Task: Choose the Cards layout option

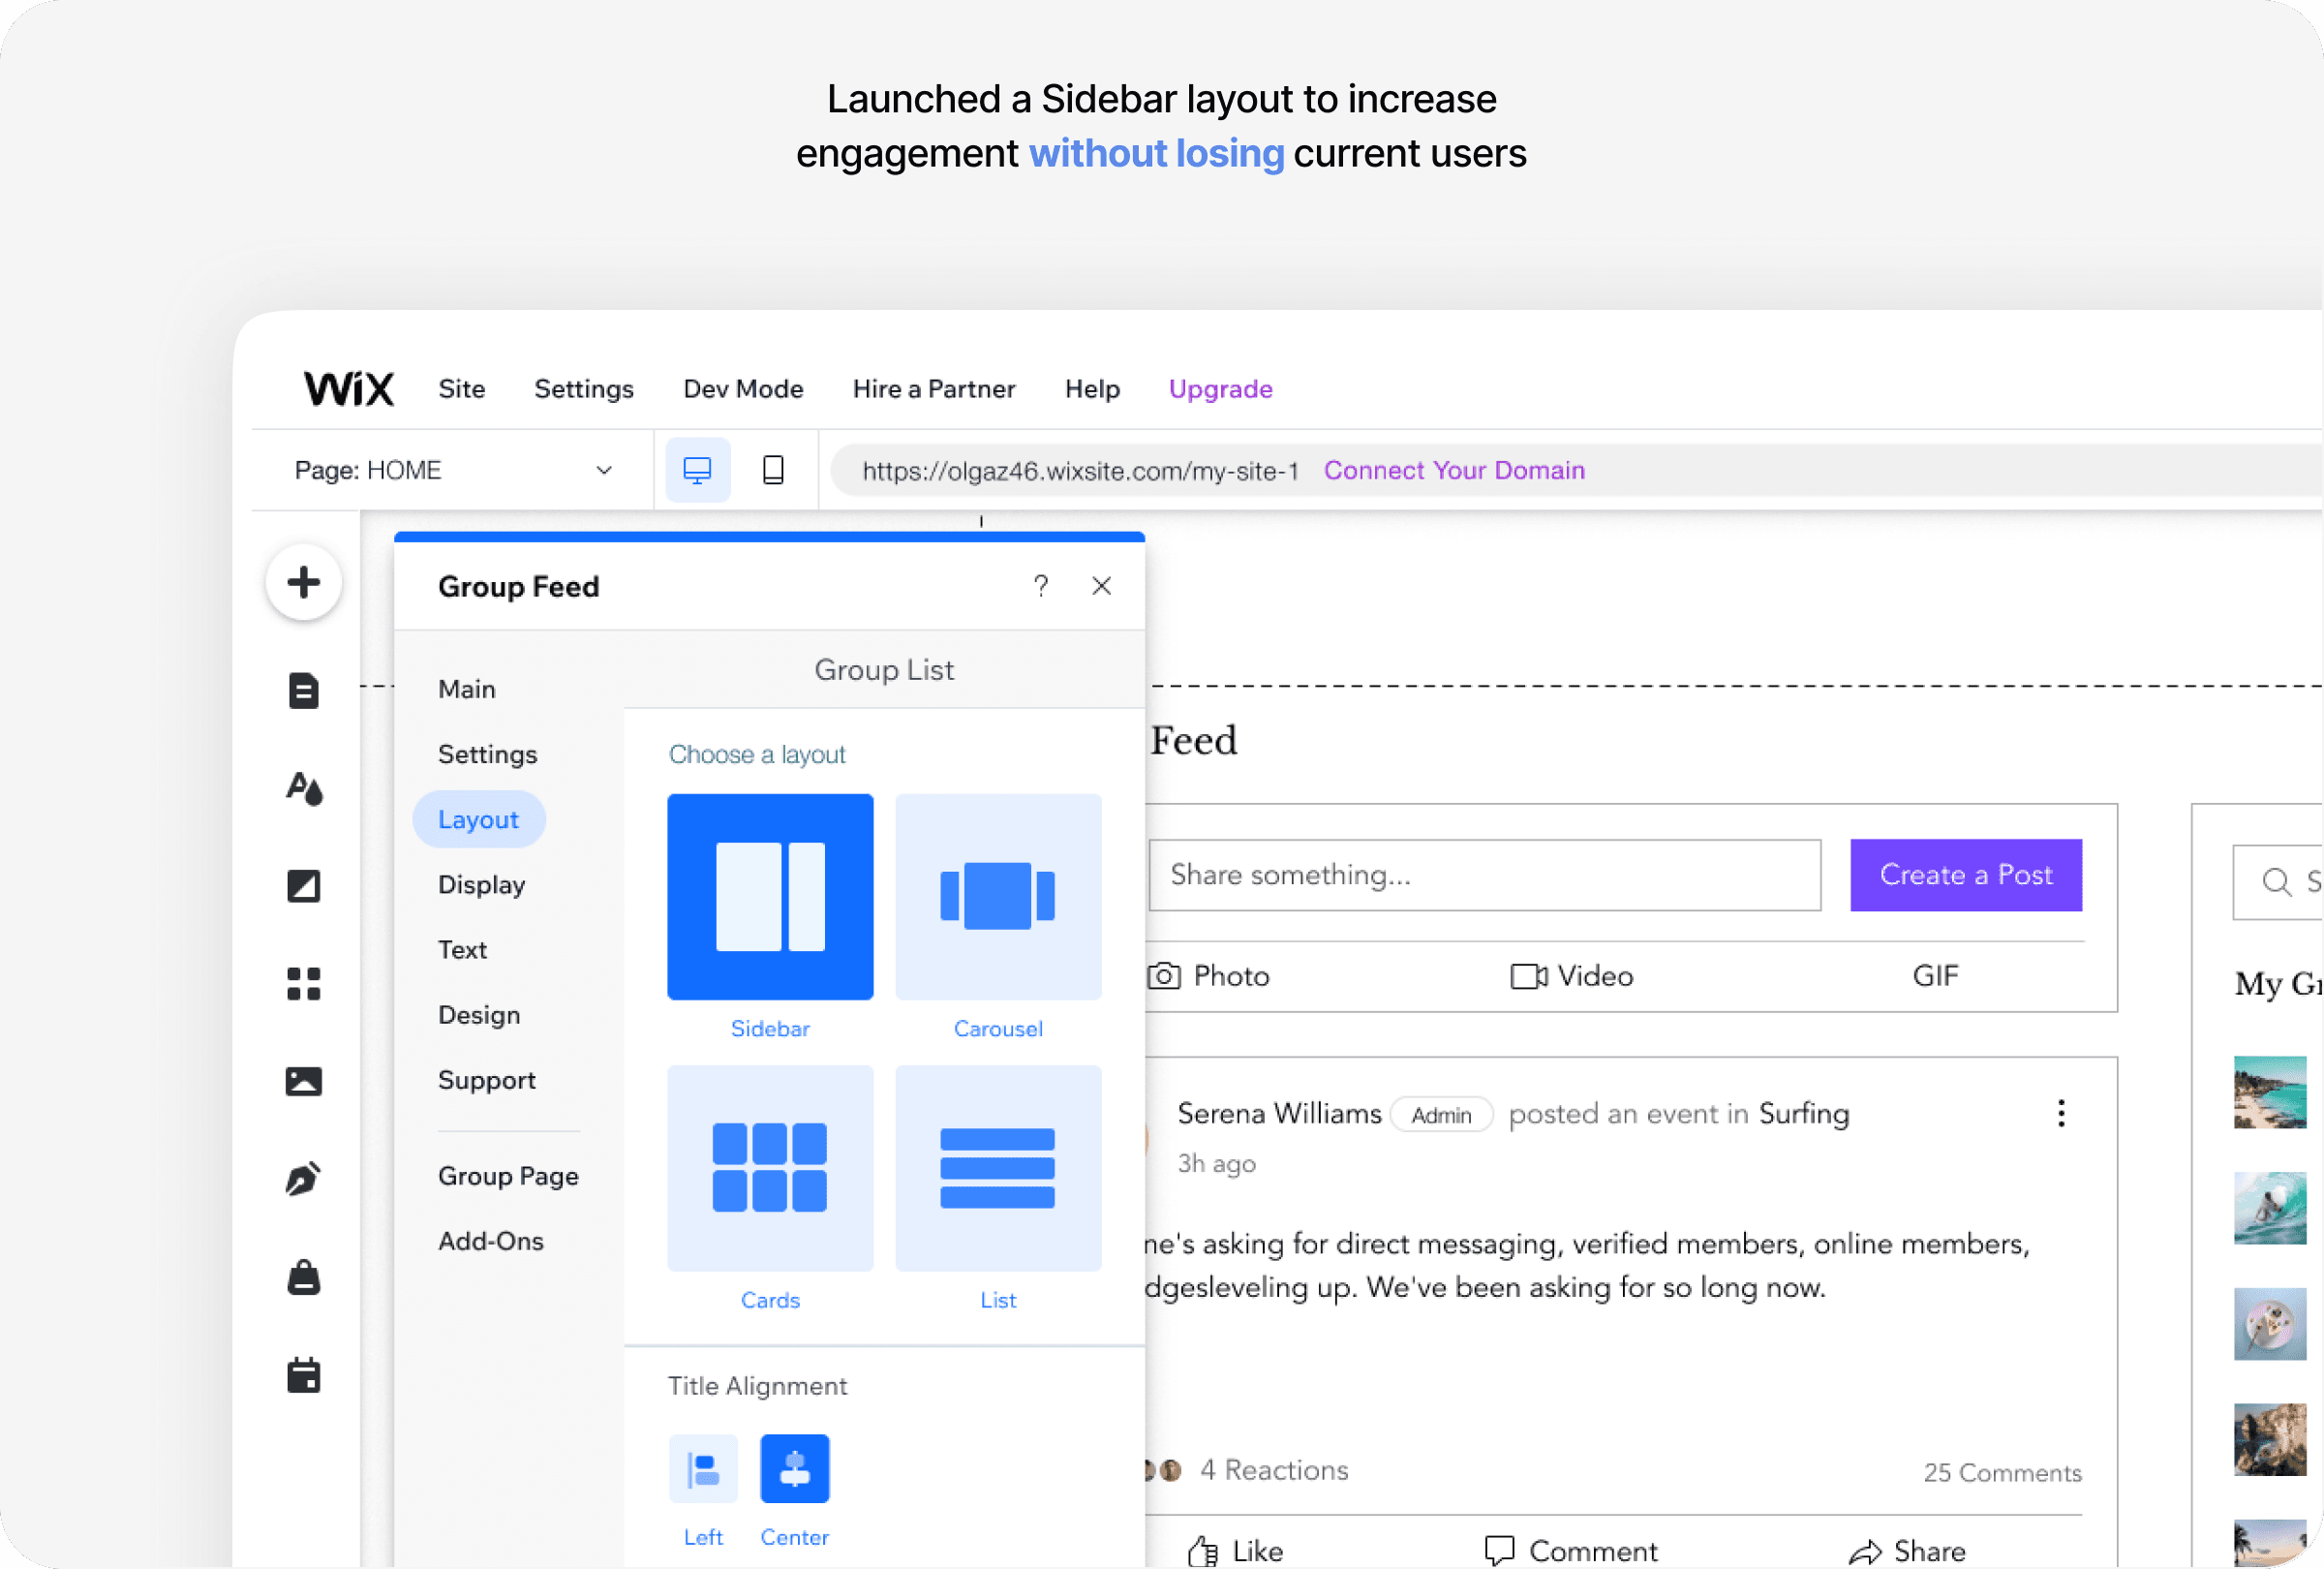Action: click(770, 1168)
